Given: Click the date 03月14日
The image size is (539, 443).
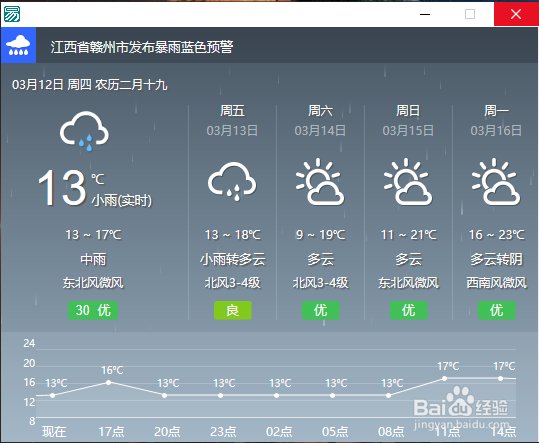Looking at the screenshot, I should [x=320, y=131].
